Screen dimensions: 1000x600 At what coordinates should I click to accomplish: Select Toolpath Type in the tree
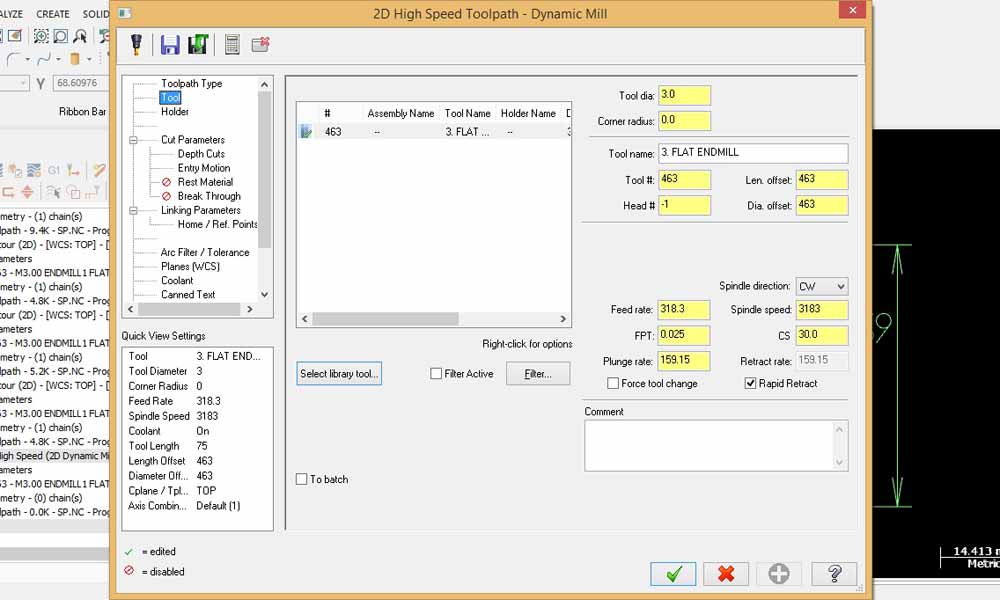click(191, 84)
